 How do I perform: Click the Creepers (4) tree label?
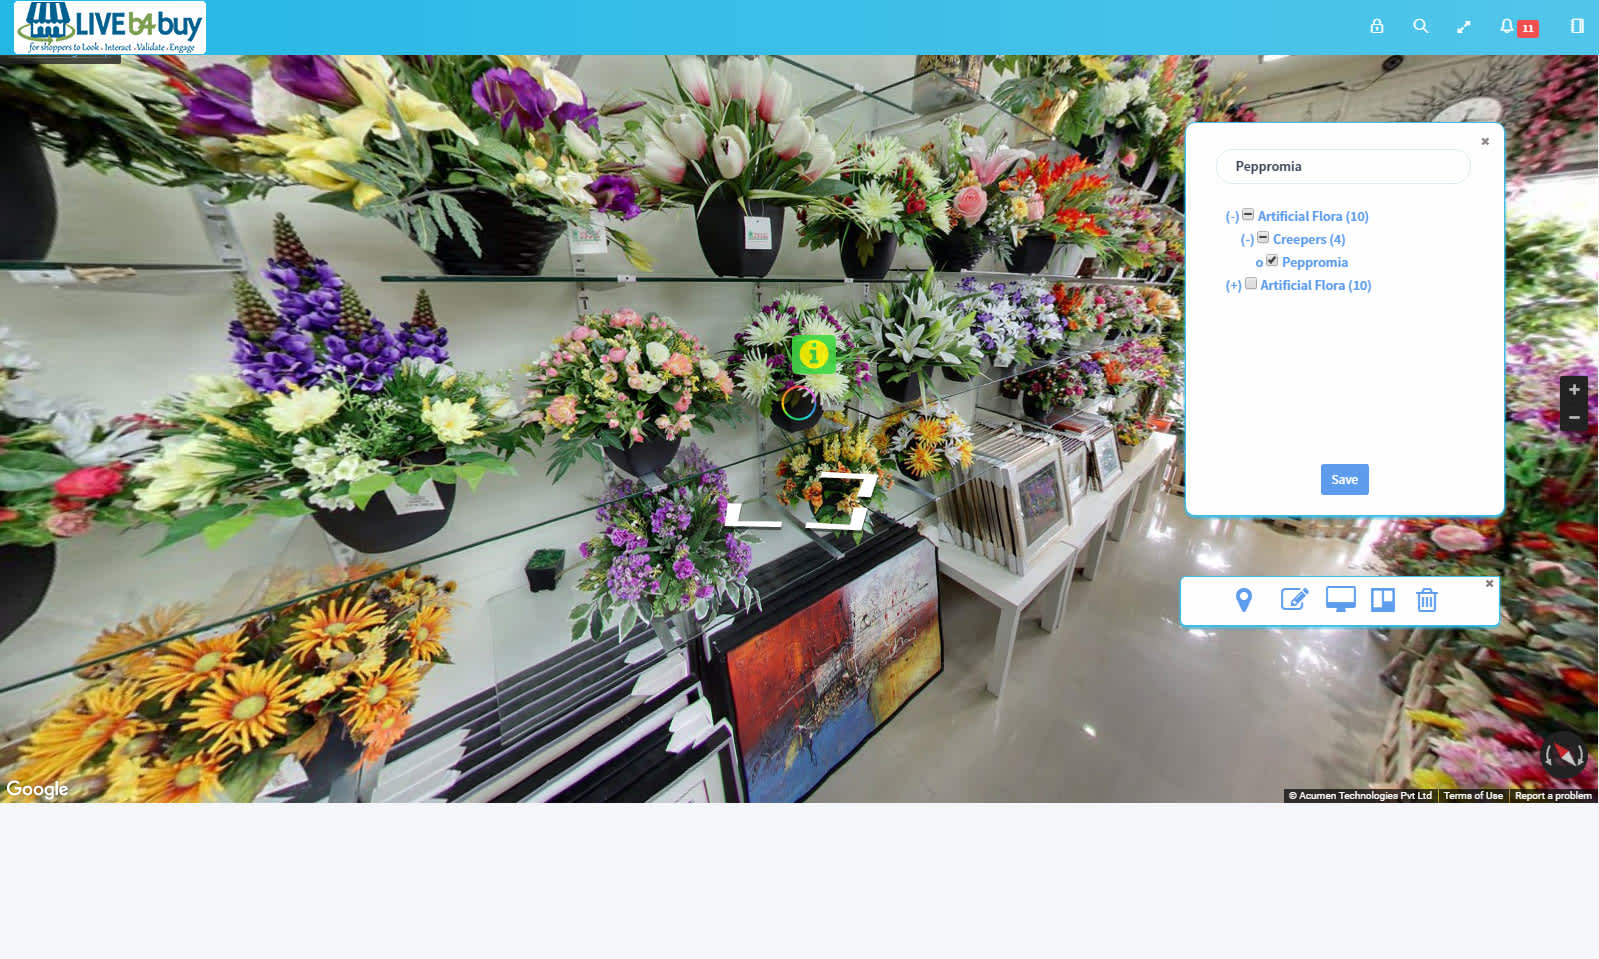point(1309,239)
